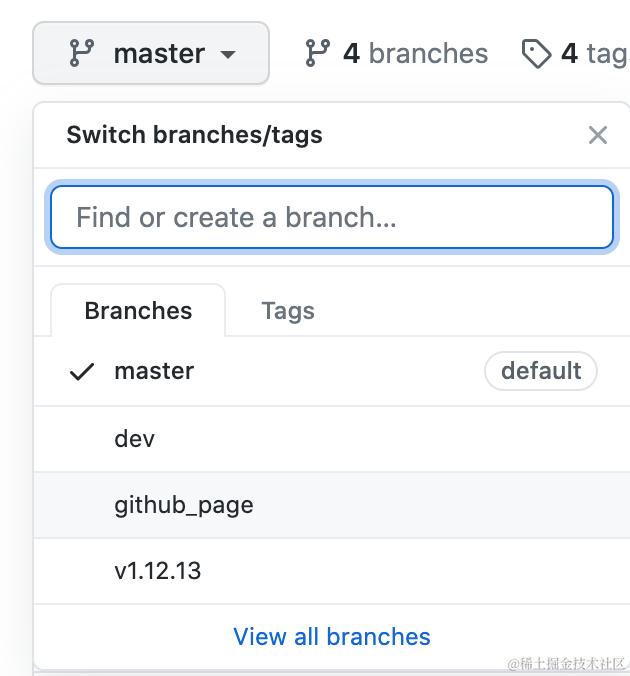Click the watermark text at bottom right

tap(566, 664)
